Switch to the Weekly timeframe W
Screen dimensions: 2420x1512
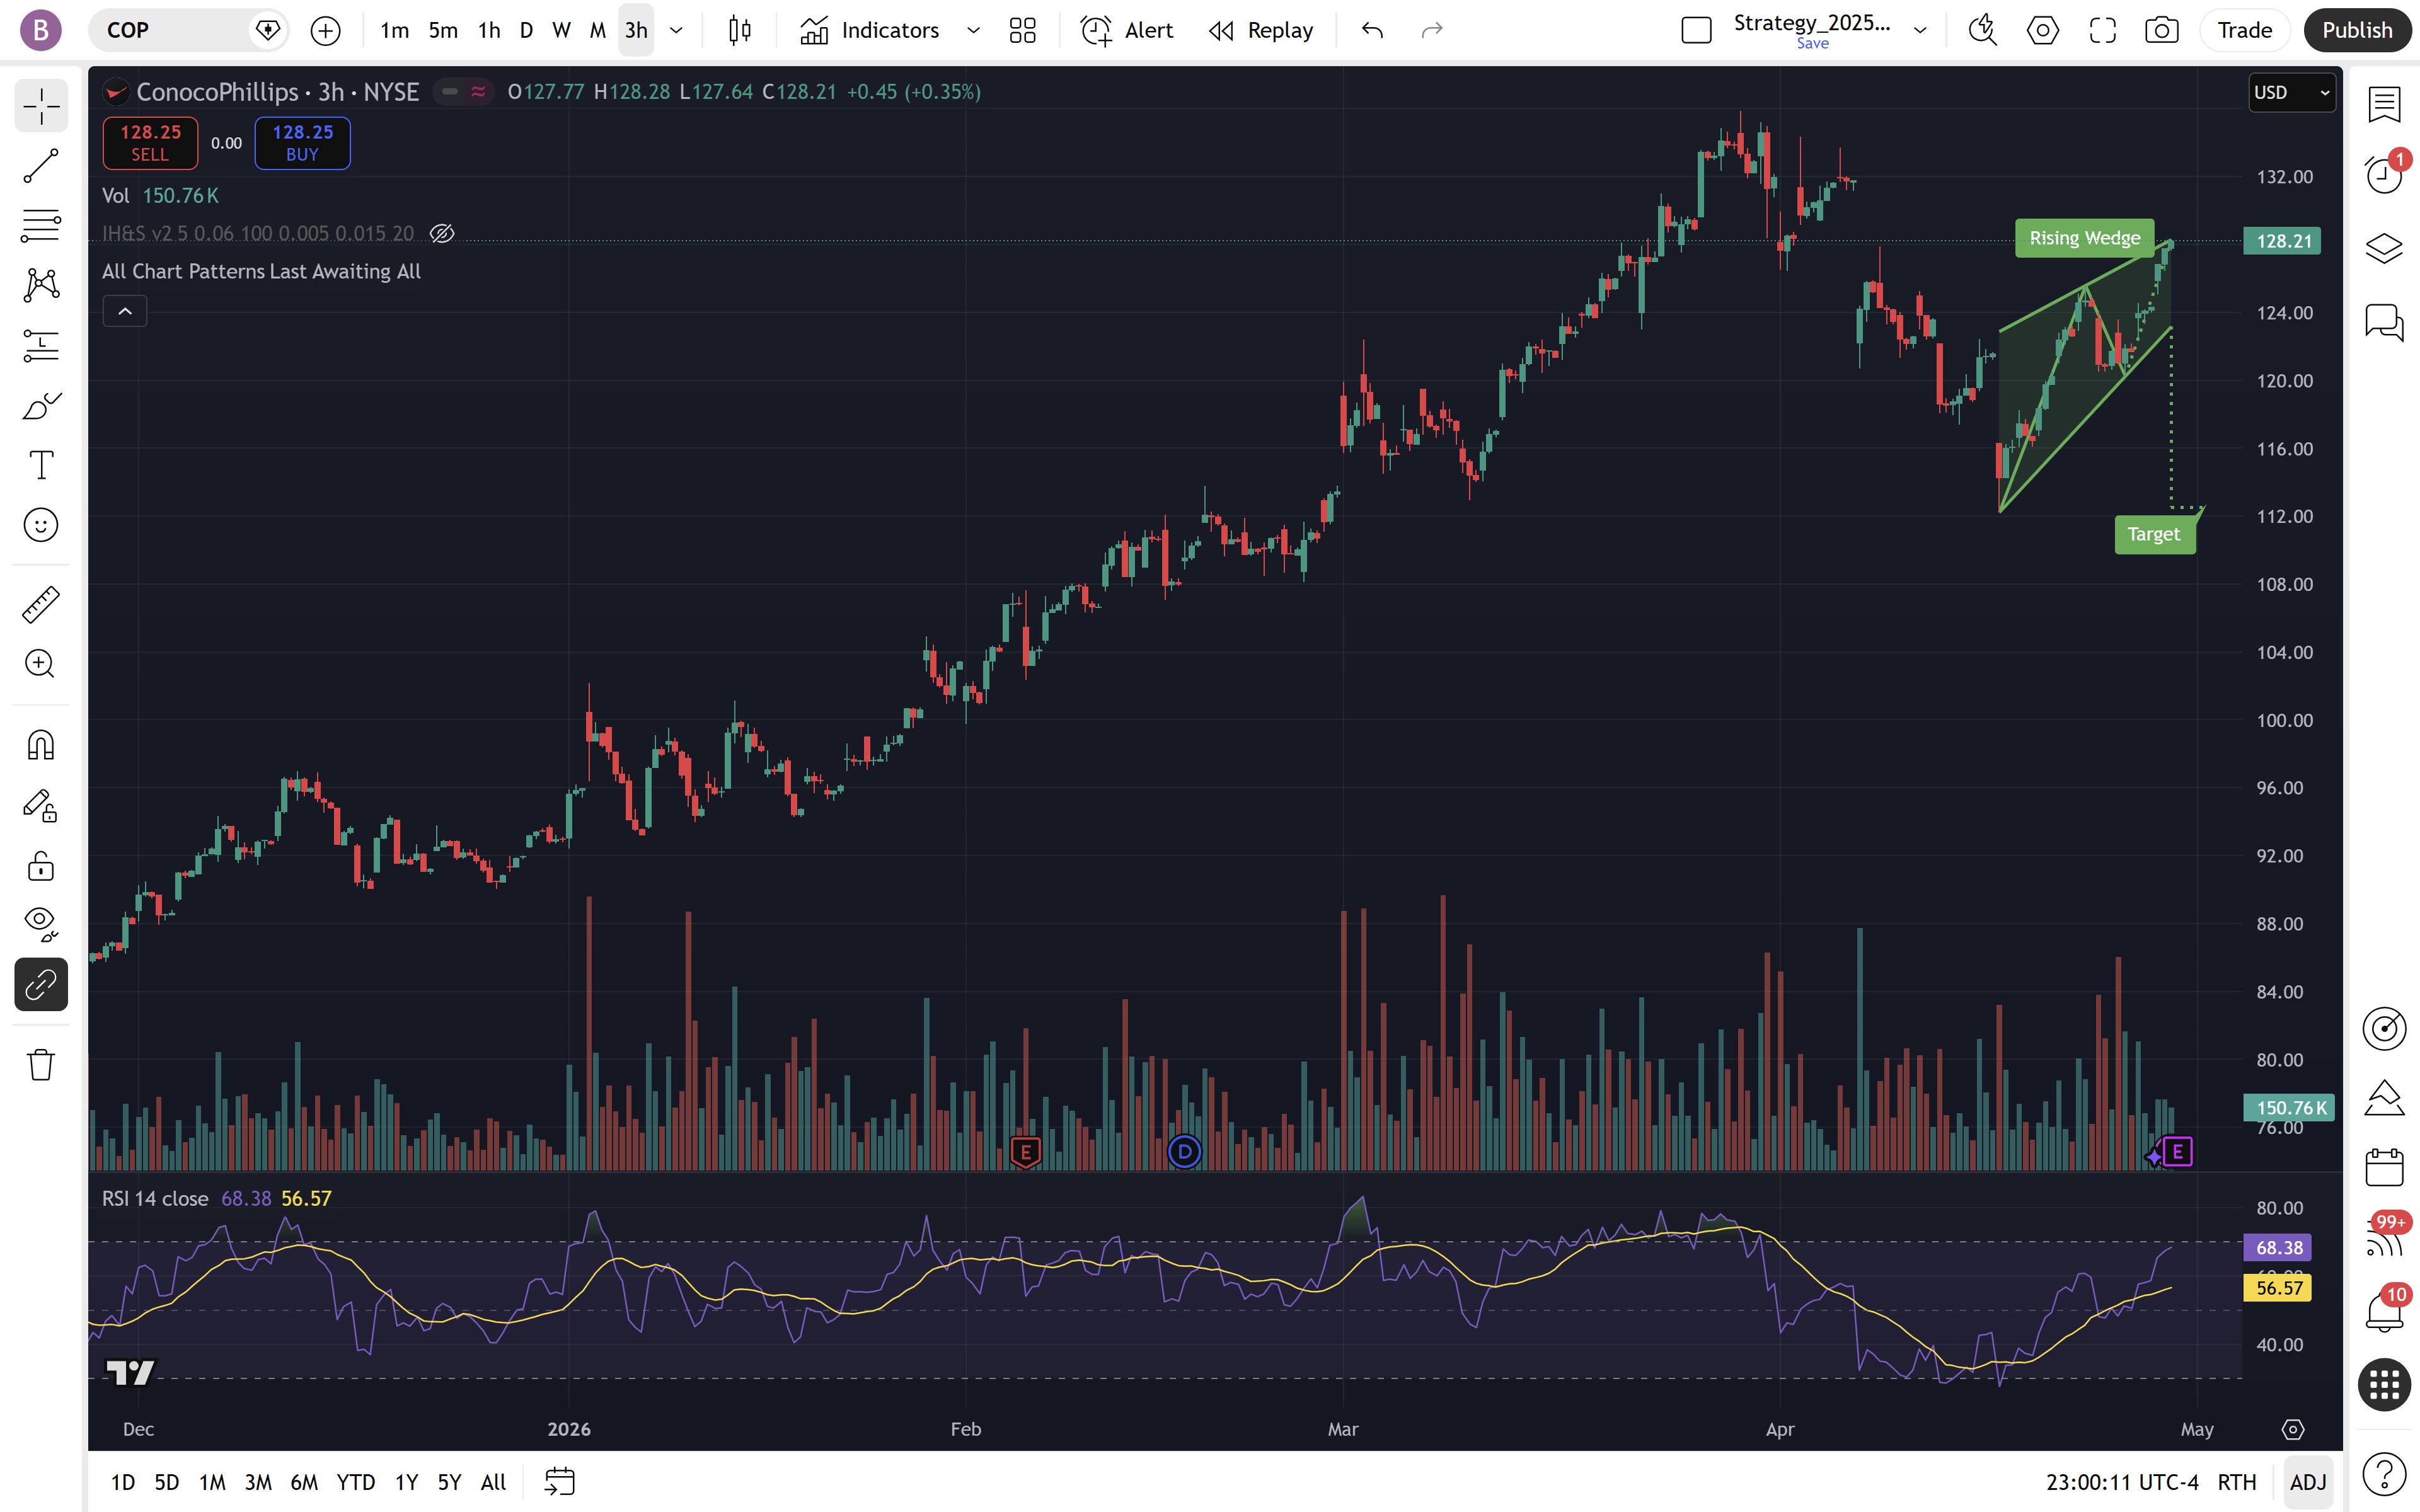click(x=561, y=30)
